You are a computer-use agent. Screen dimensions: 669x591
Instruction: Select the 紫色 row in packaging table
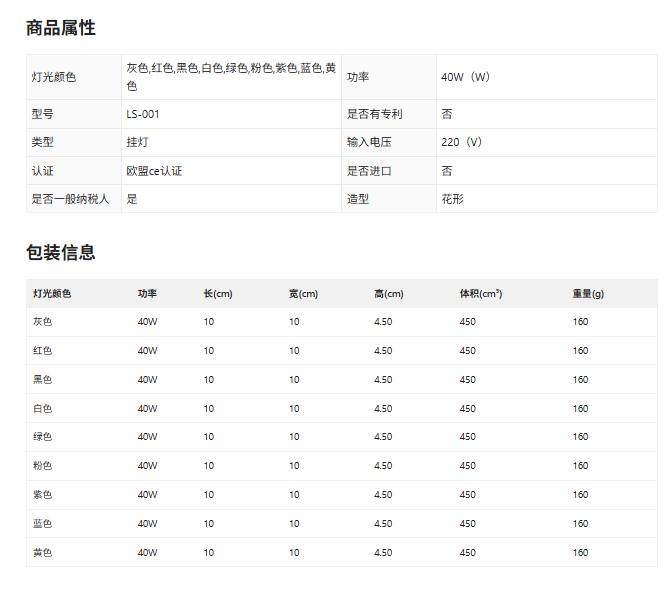pos(42,495)
